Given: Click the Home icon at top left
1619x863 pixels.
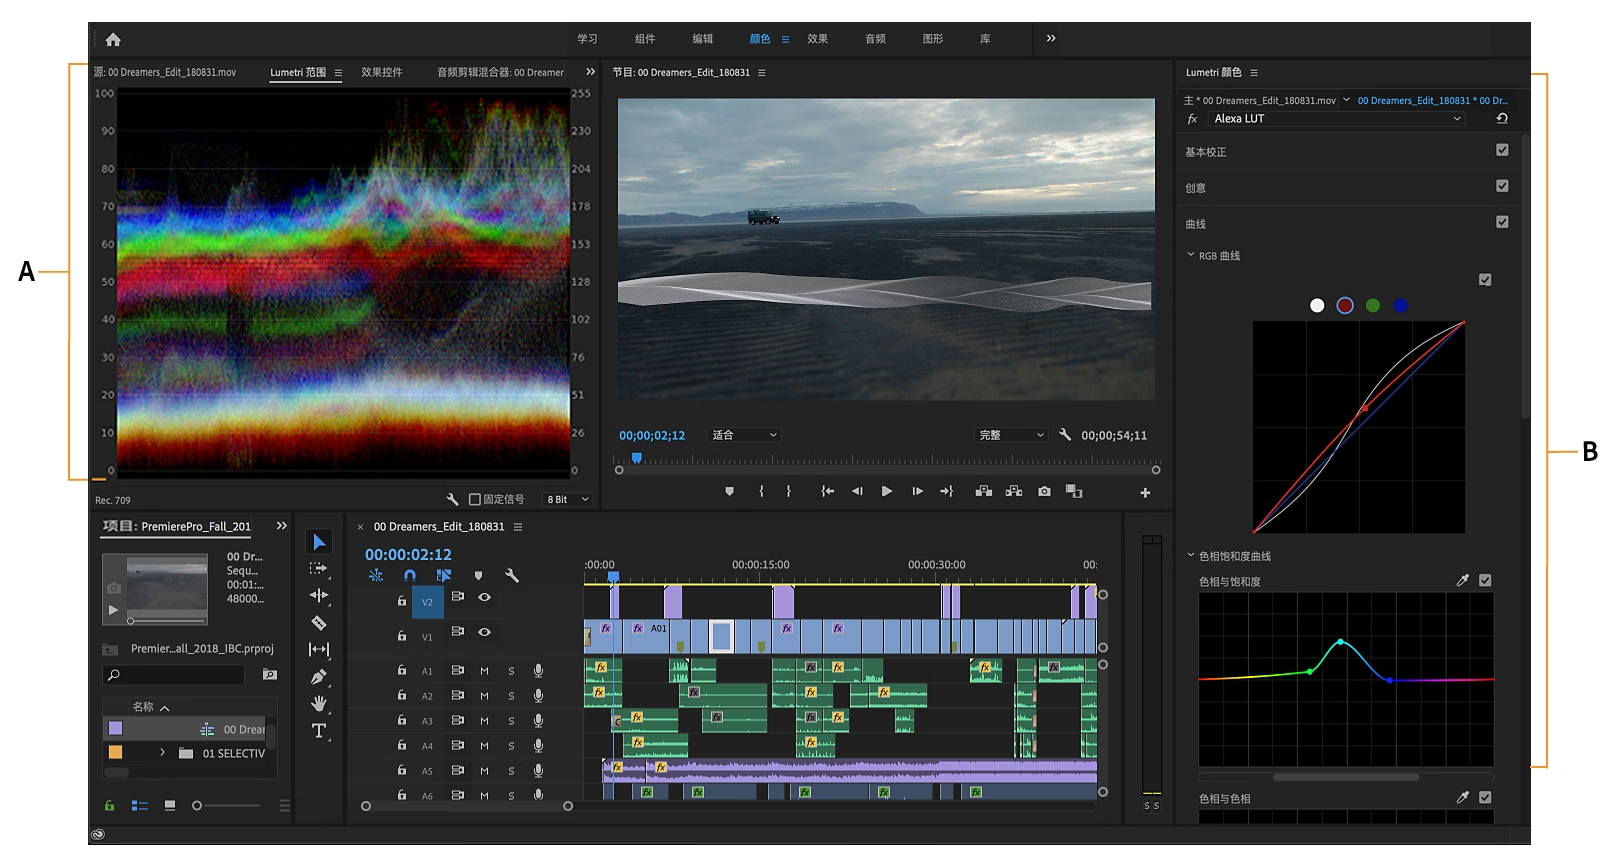Looking at the screenshot, I should (x=113, y=40).
